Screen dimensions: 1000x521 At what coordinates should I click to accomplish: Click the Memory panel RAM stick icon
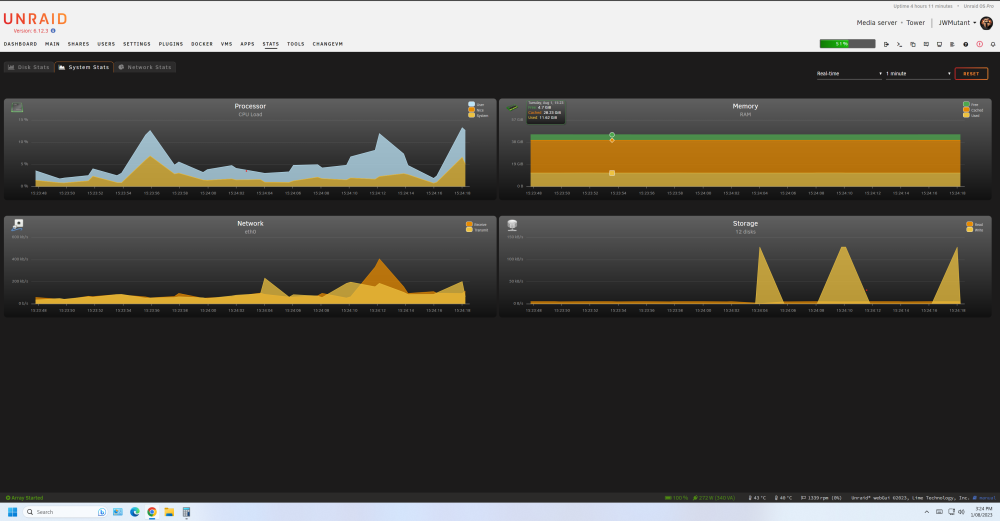click(x=512, y=108)
